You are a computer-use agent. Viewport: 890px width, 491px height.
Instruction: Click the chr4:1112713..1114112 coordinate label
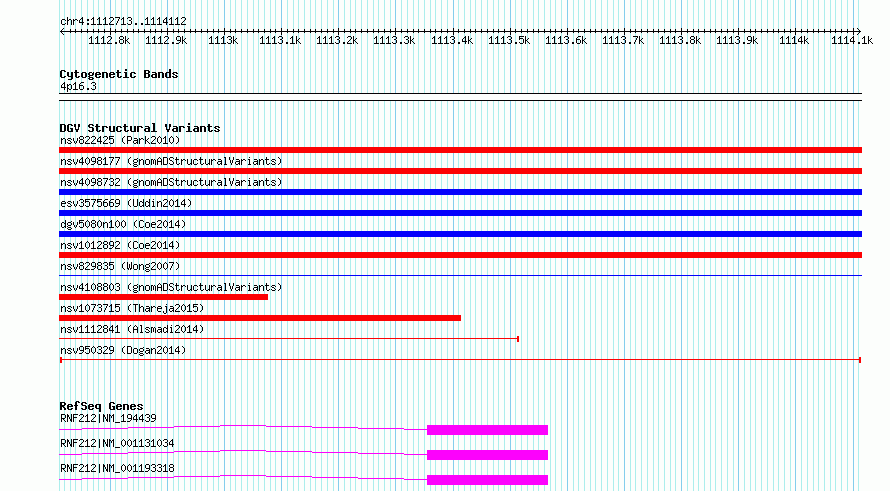click(123, 21)
